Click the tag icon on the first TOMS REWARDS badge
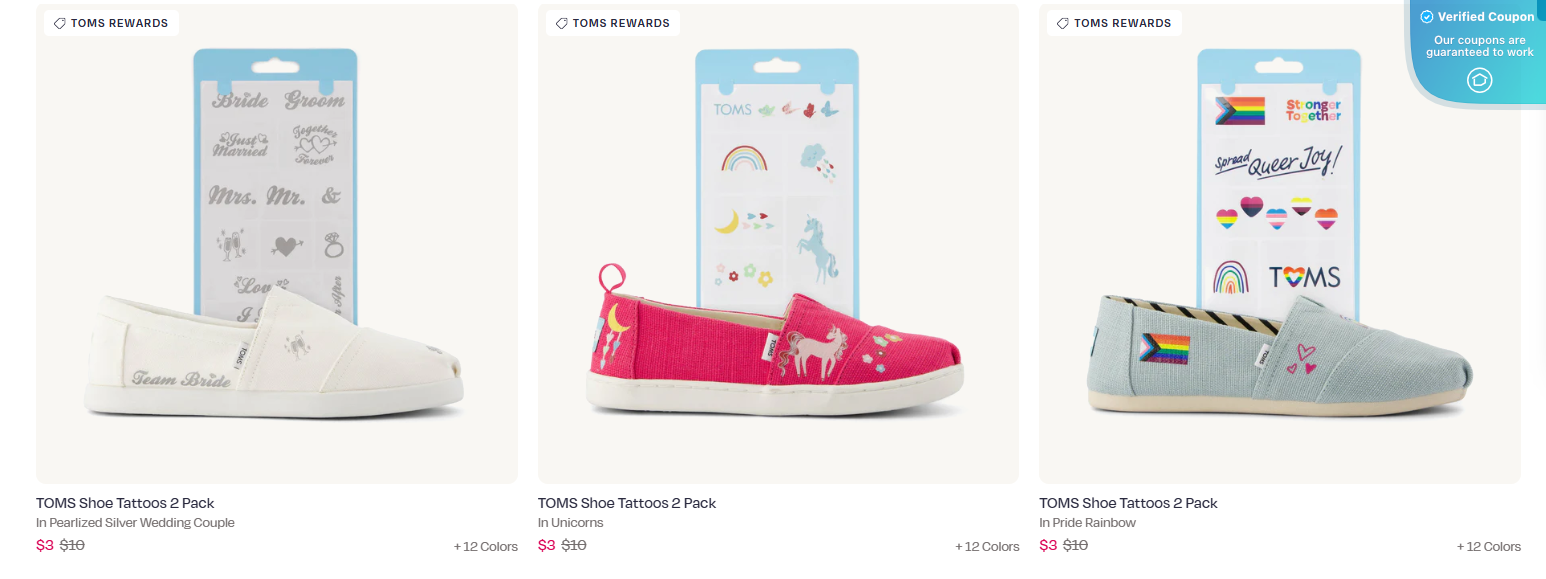 pyautogui.click(x=60, y=22)
